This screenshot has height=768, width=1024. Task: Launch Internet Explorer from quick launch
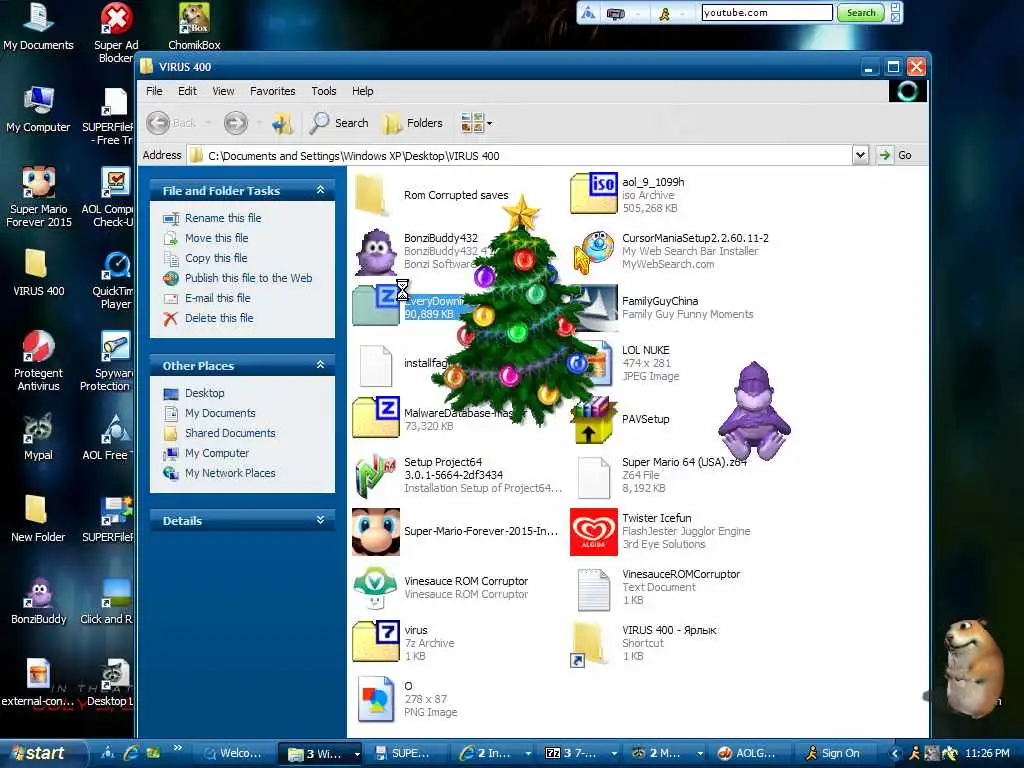pyautogui.click(x=131, y=753)
